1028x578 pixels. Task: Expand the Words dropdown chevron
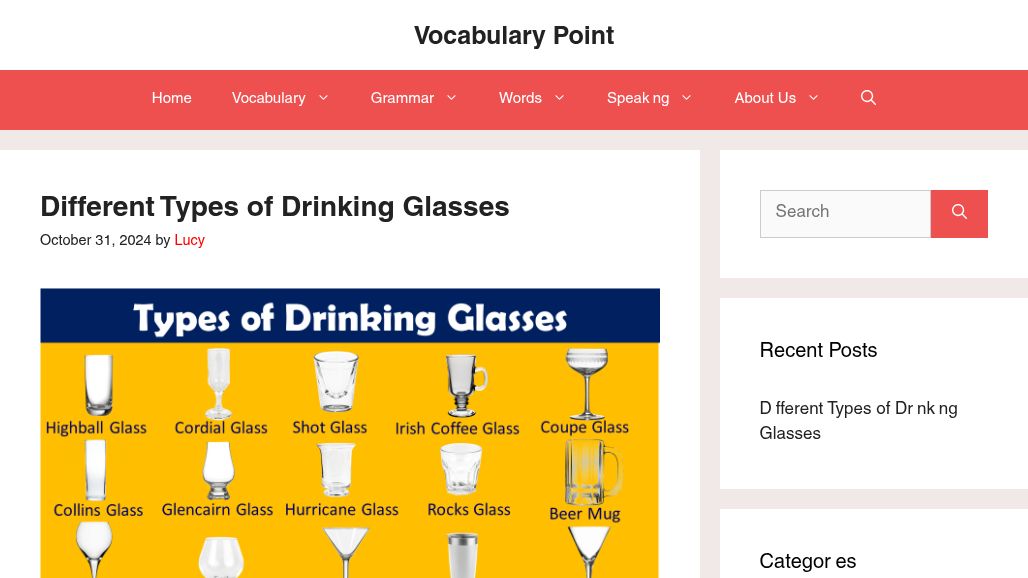point(559,99)
